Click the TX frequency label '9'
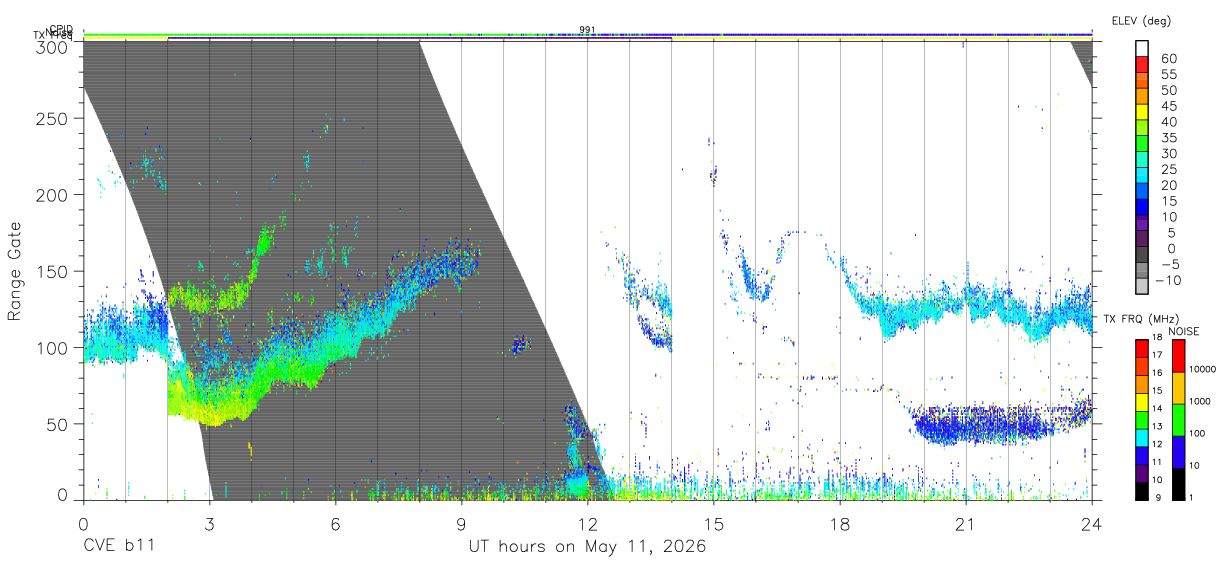Image resolution: width=1228 pixels, height=567 pixels. tap(1159, 497)
